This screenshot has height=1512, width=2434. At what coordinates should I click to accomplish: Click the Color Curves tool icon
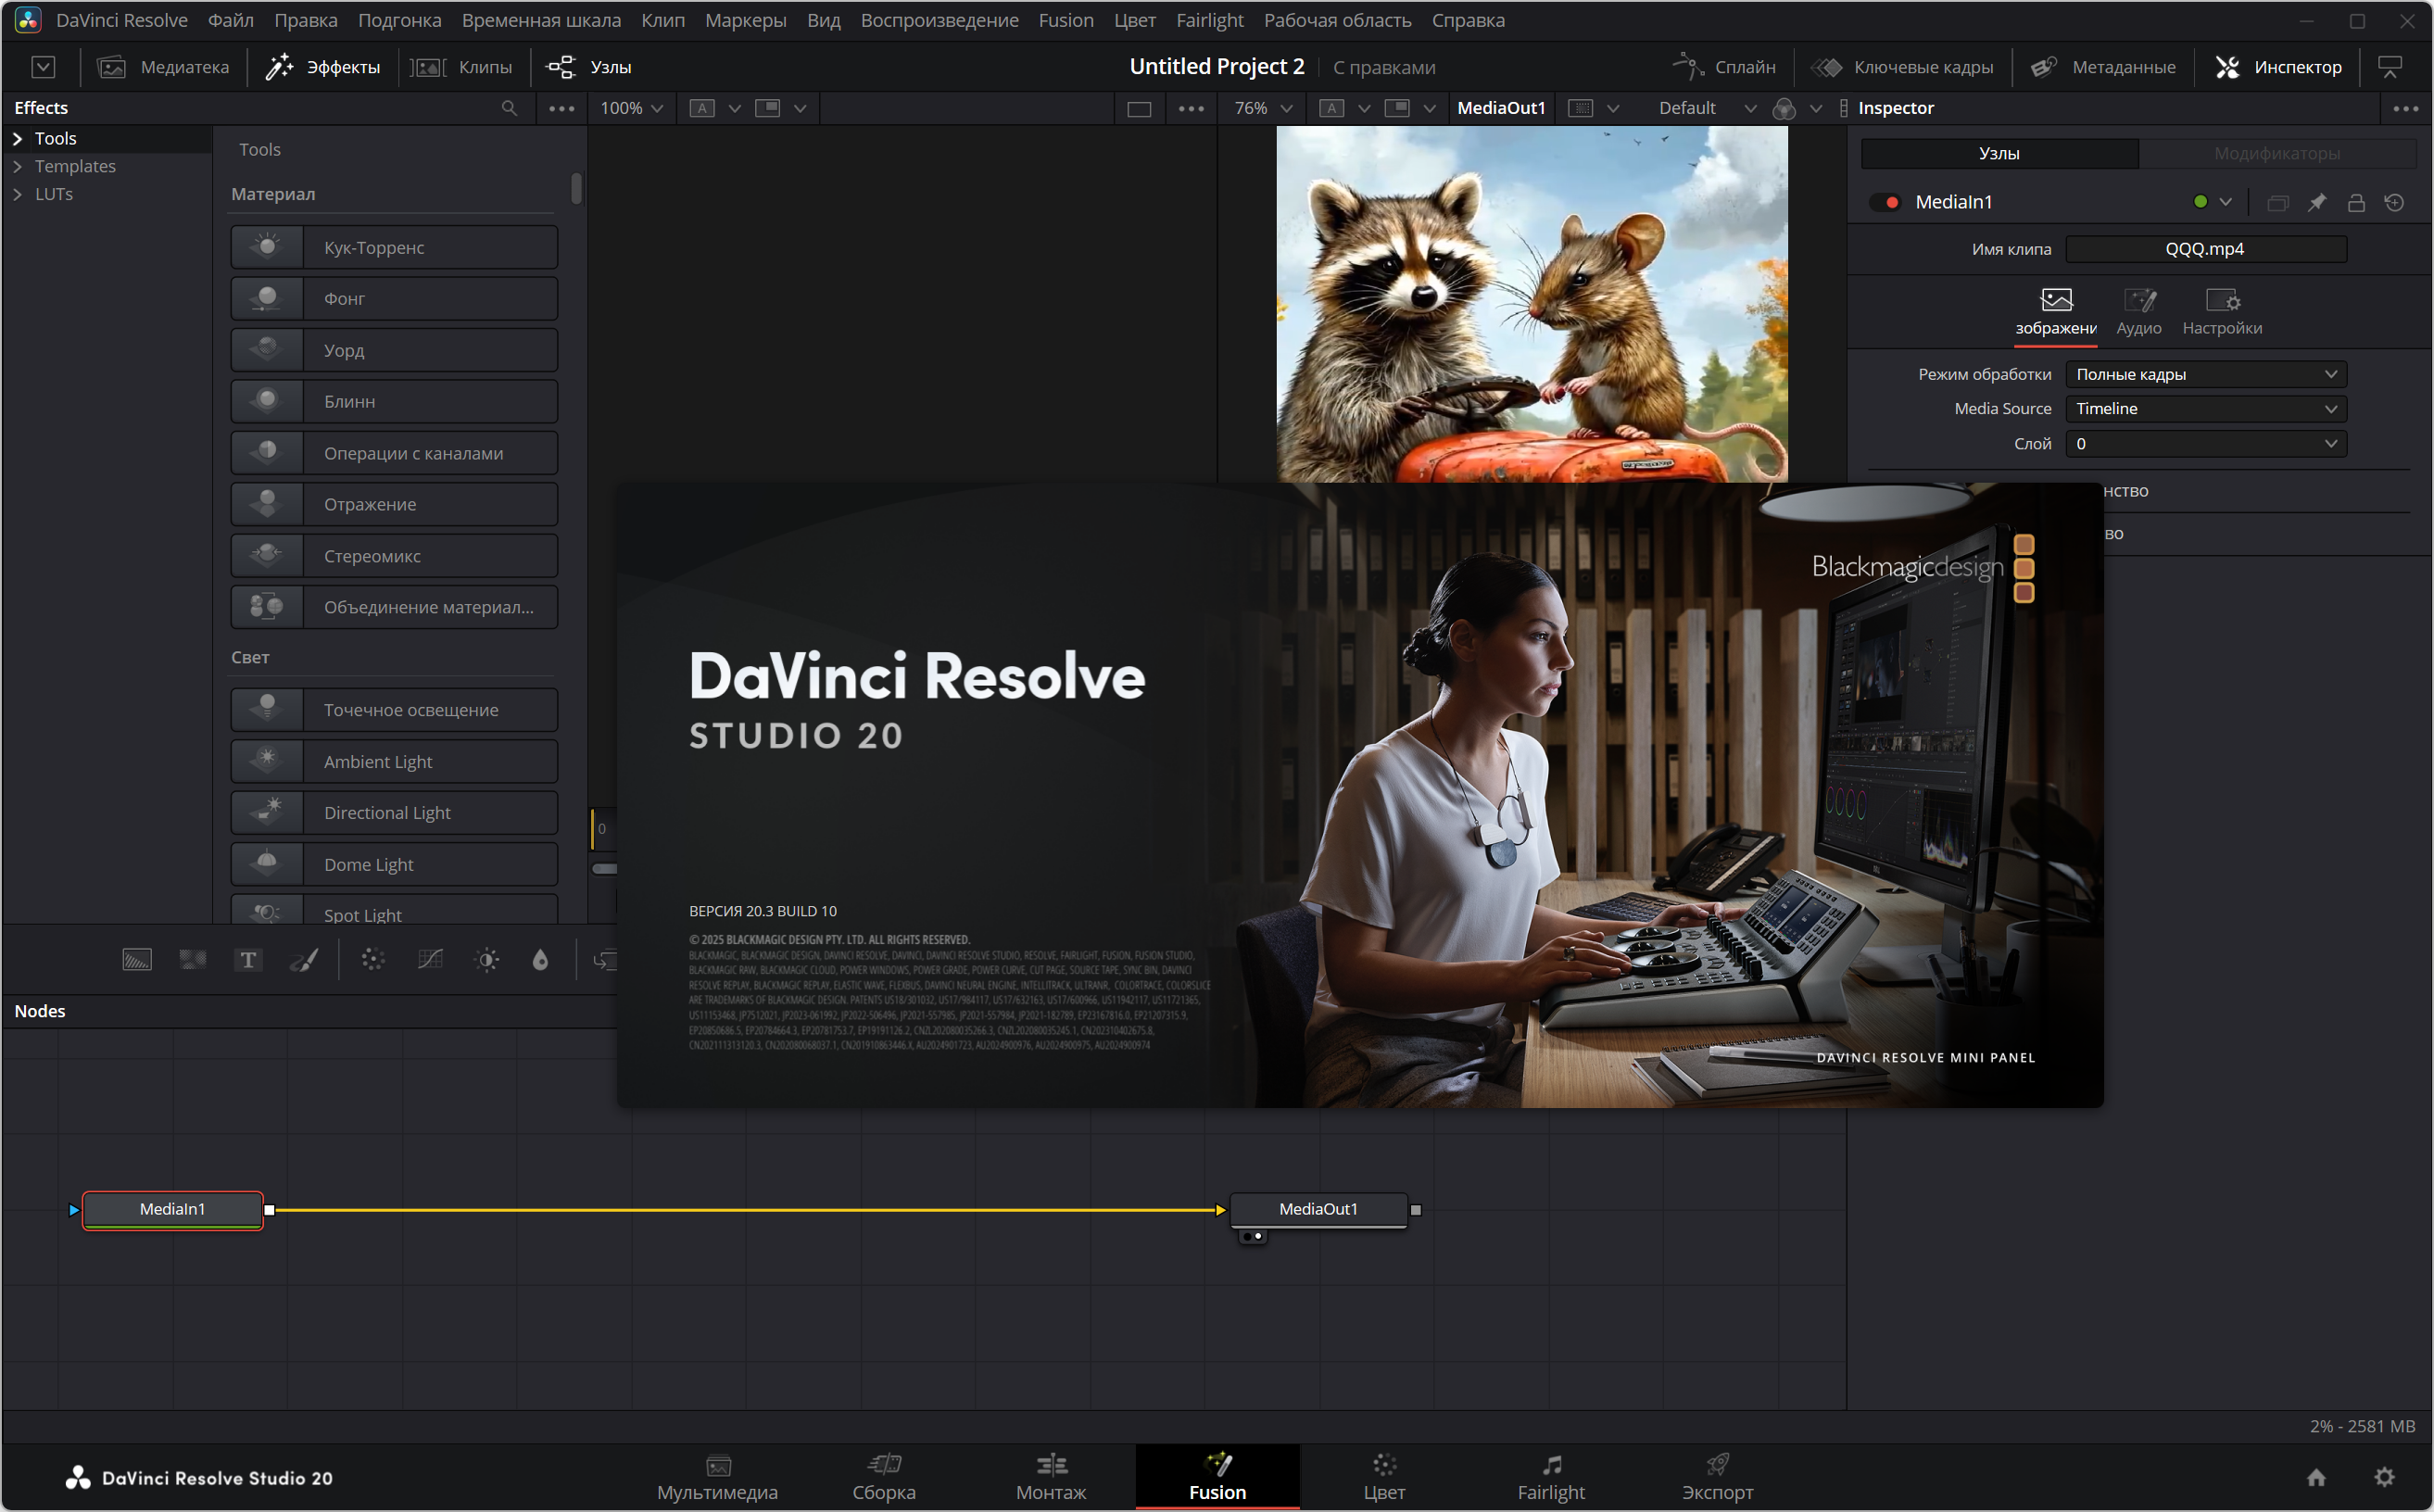pos(430,960)
